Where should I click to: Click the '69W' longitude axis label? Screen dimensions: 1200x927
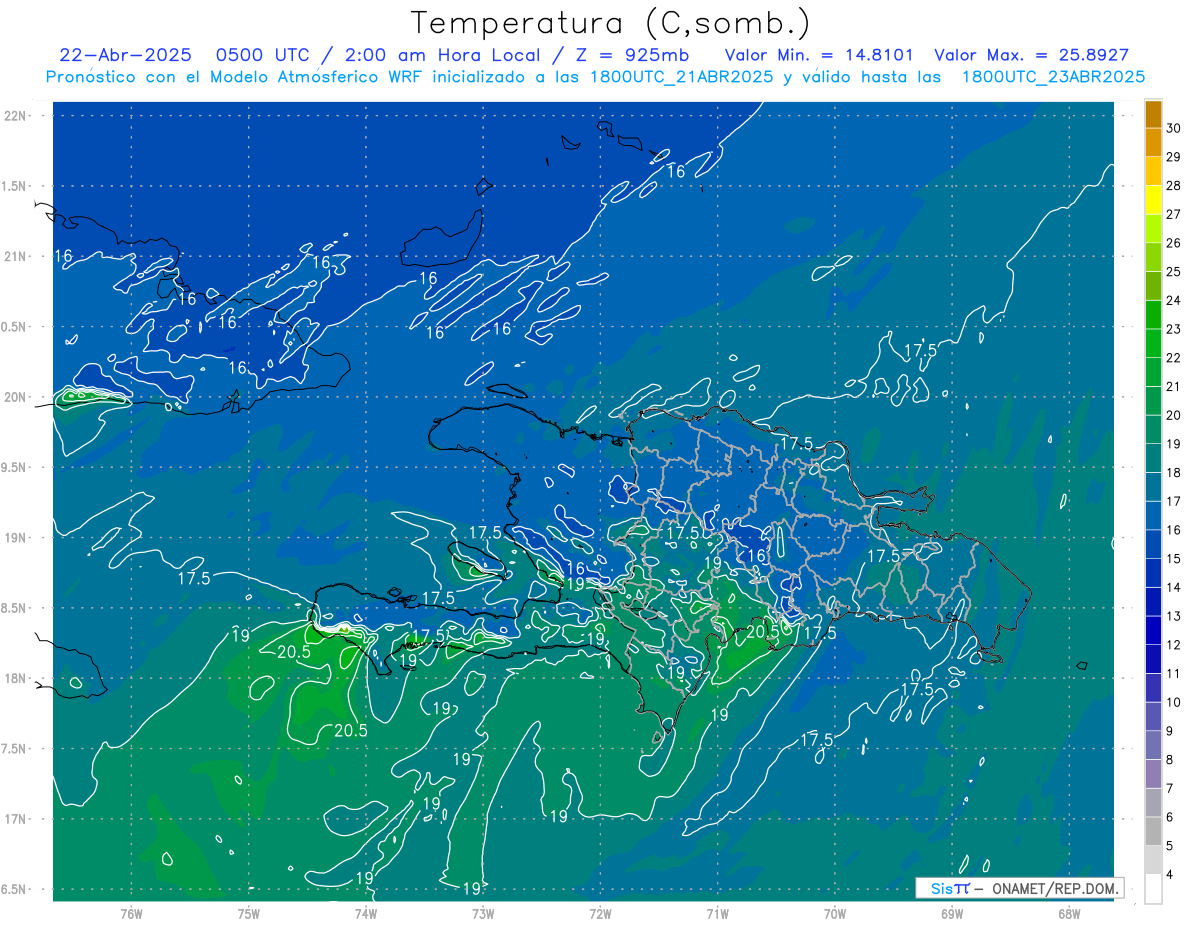[952, 913]
